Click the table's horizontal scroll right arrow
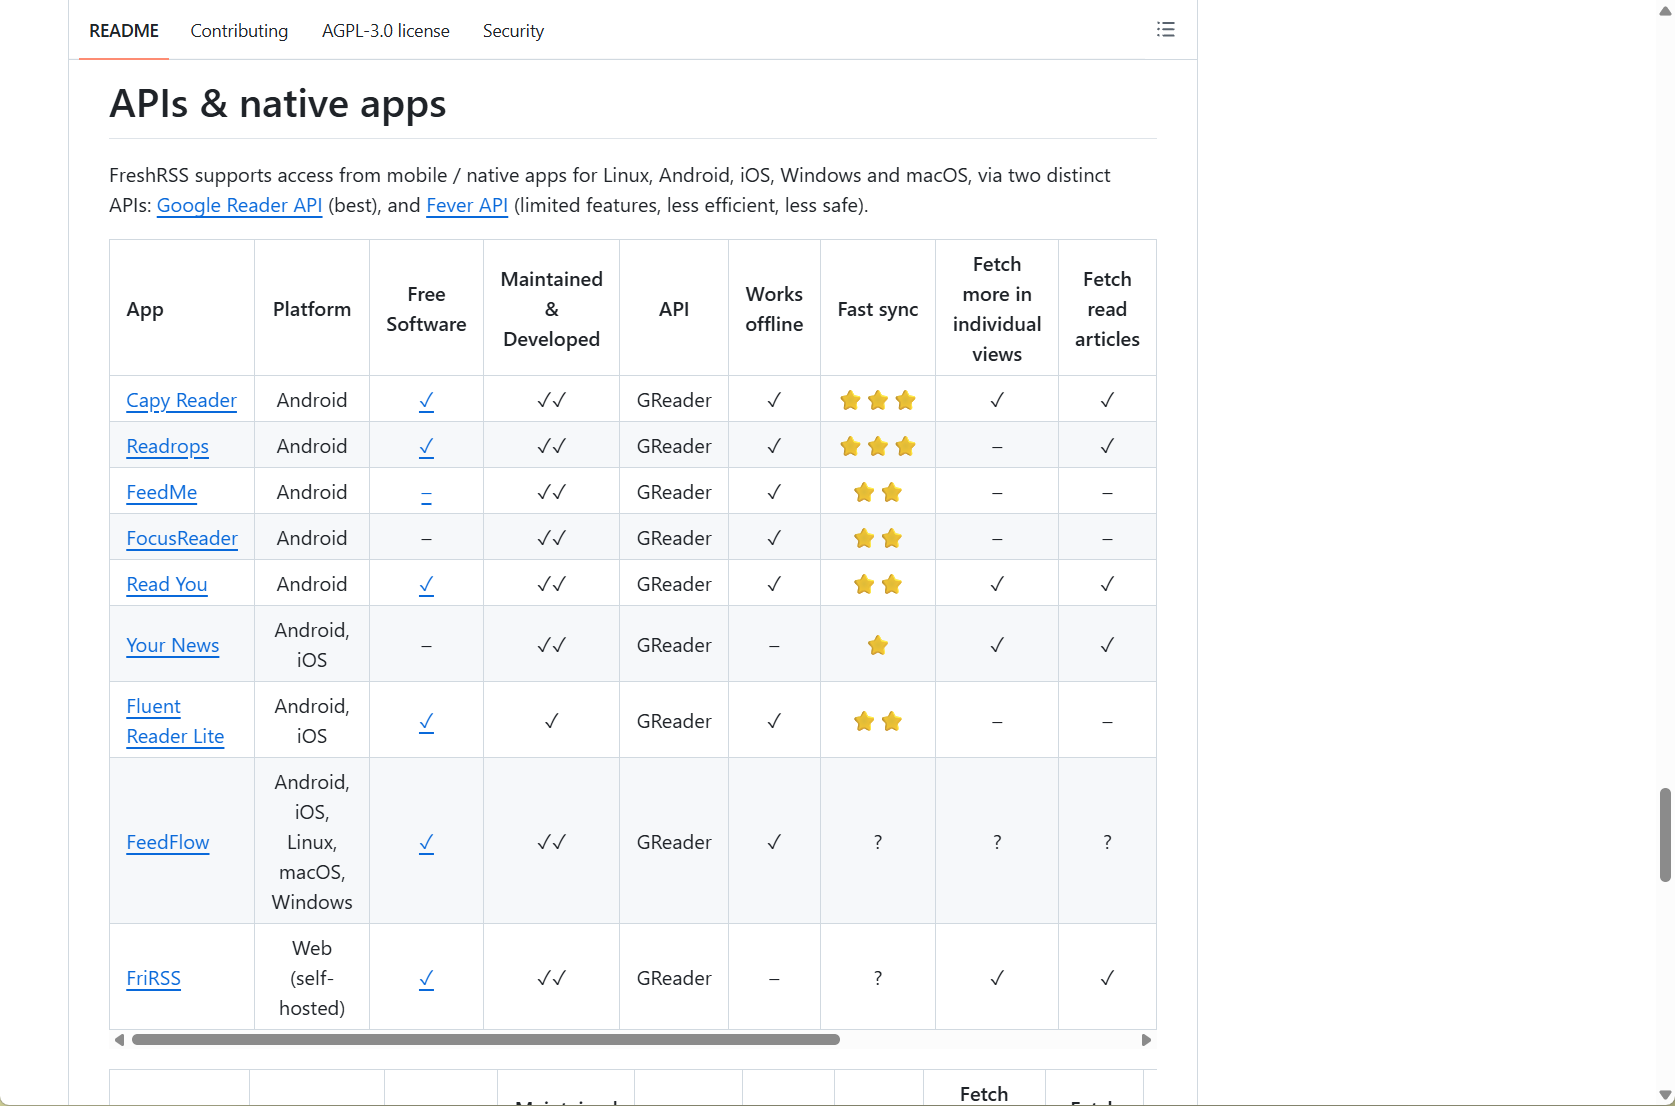The image size is (1675, 1106). (1146, 1040)
